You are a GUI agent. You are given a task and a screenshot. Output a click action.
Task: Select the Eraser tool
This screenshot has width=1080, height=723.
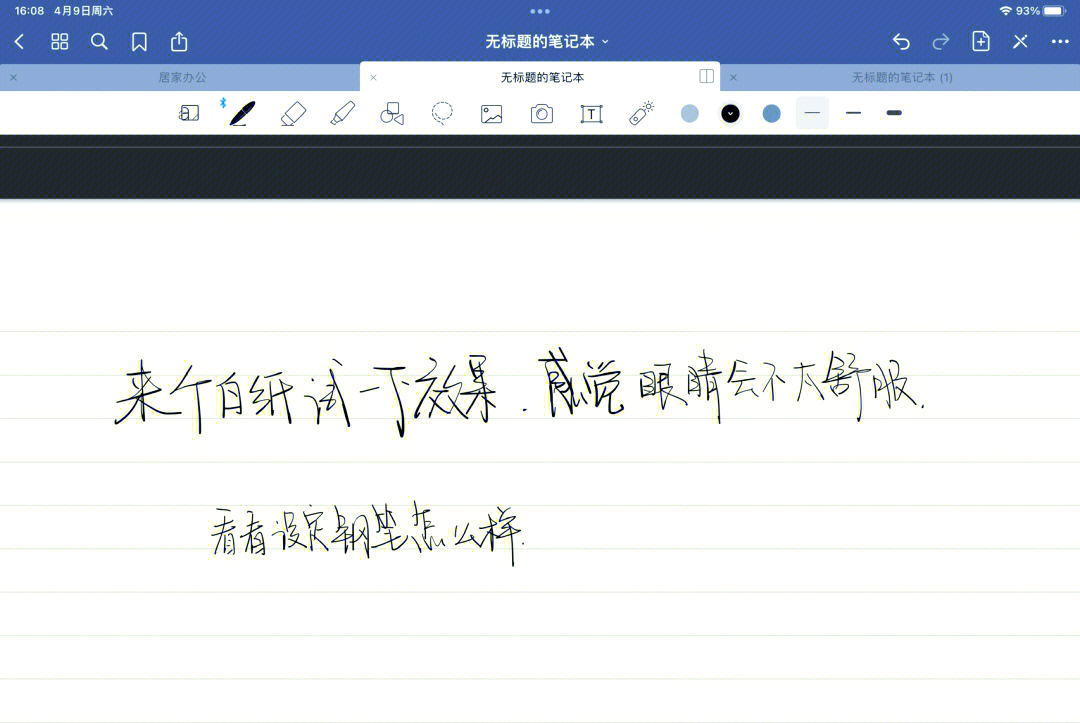[294, 113]
